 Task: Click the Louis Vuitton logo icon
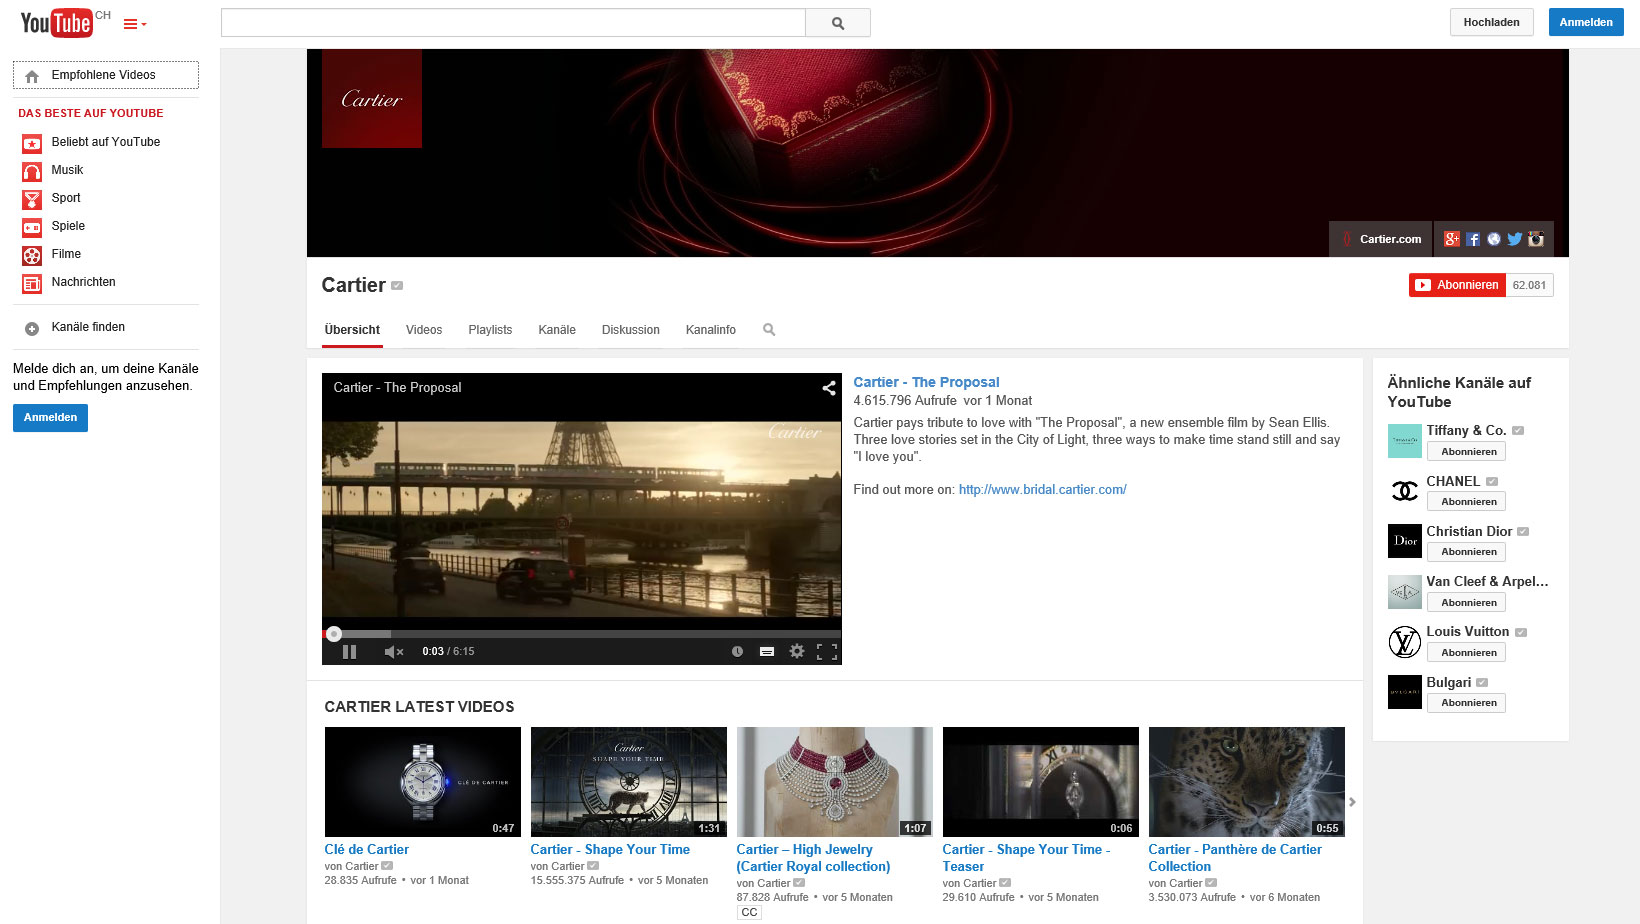(x=1405, y=642)
